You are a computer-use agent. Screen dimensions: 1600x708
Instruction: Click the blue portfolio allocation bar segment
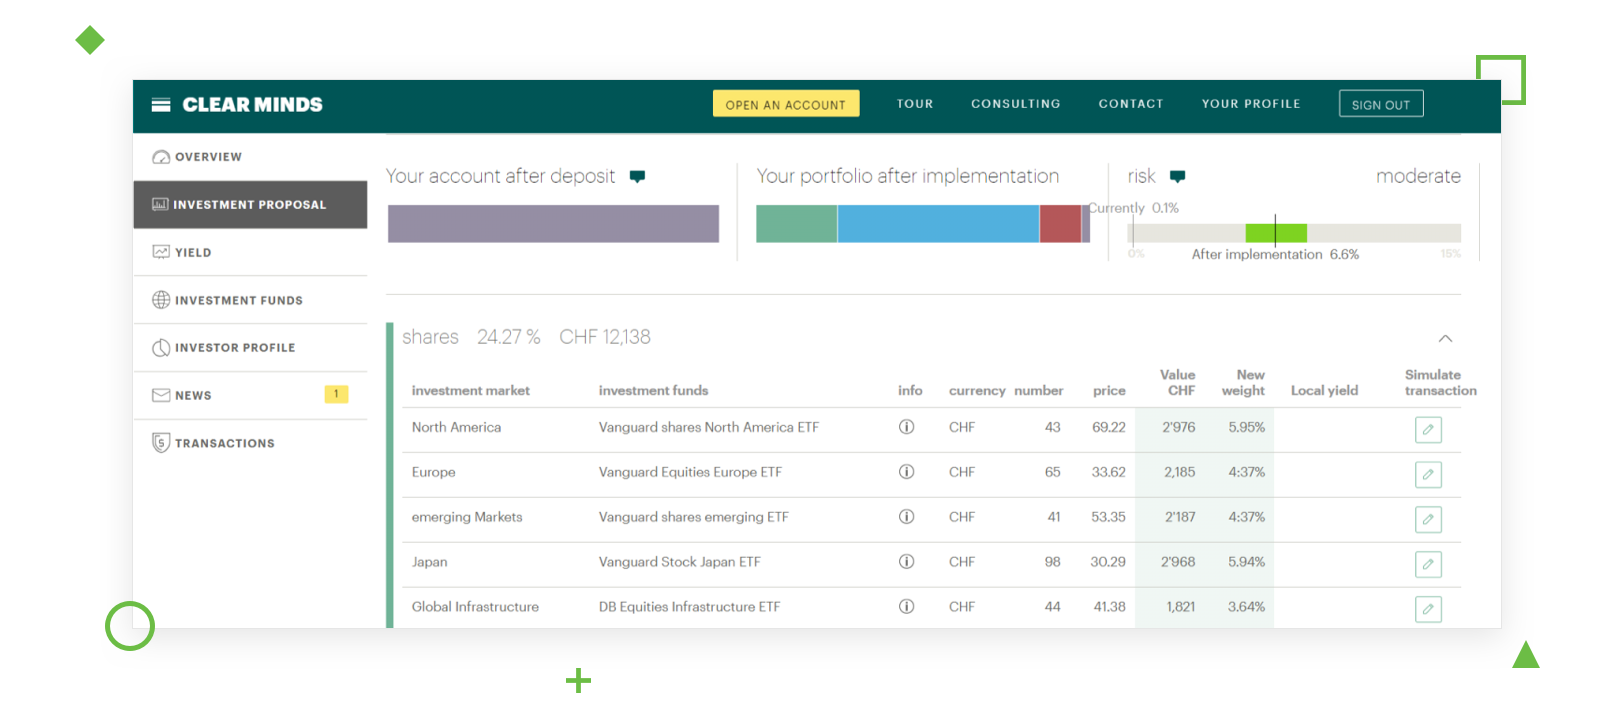point(937,224)
